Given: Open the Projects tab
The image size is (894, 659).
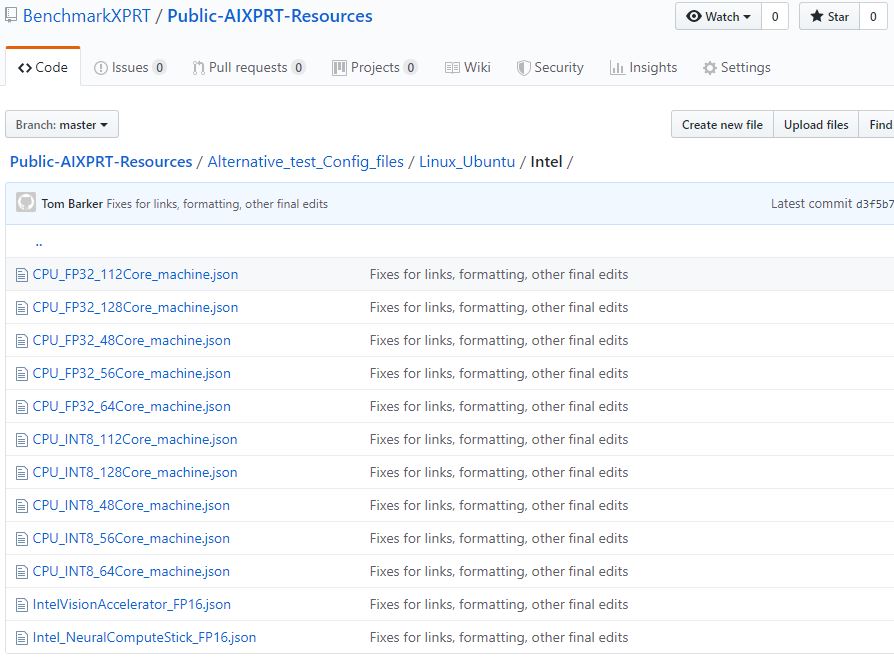Looking at the screenshot, I should [375, 67].
